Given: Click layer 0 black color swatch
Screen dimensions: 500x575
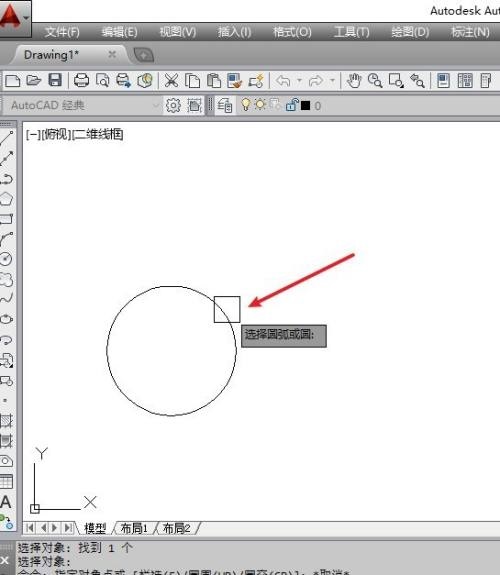Looking at the screenshot, I should (x=305, y=106).
